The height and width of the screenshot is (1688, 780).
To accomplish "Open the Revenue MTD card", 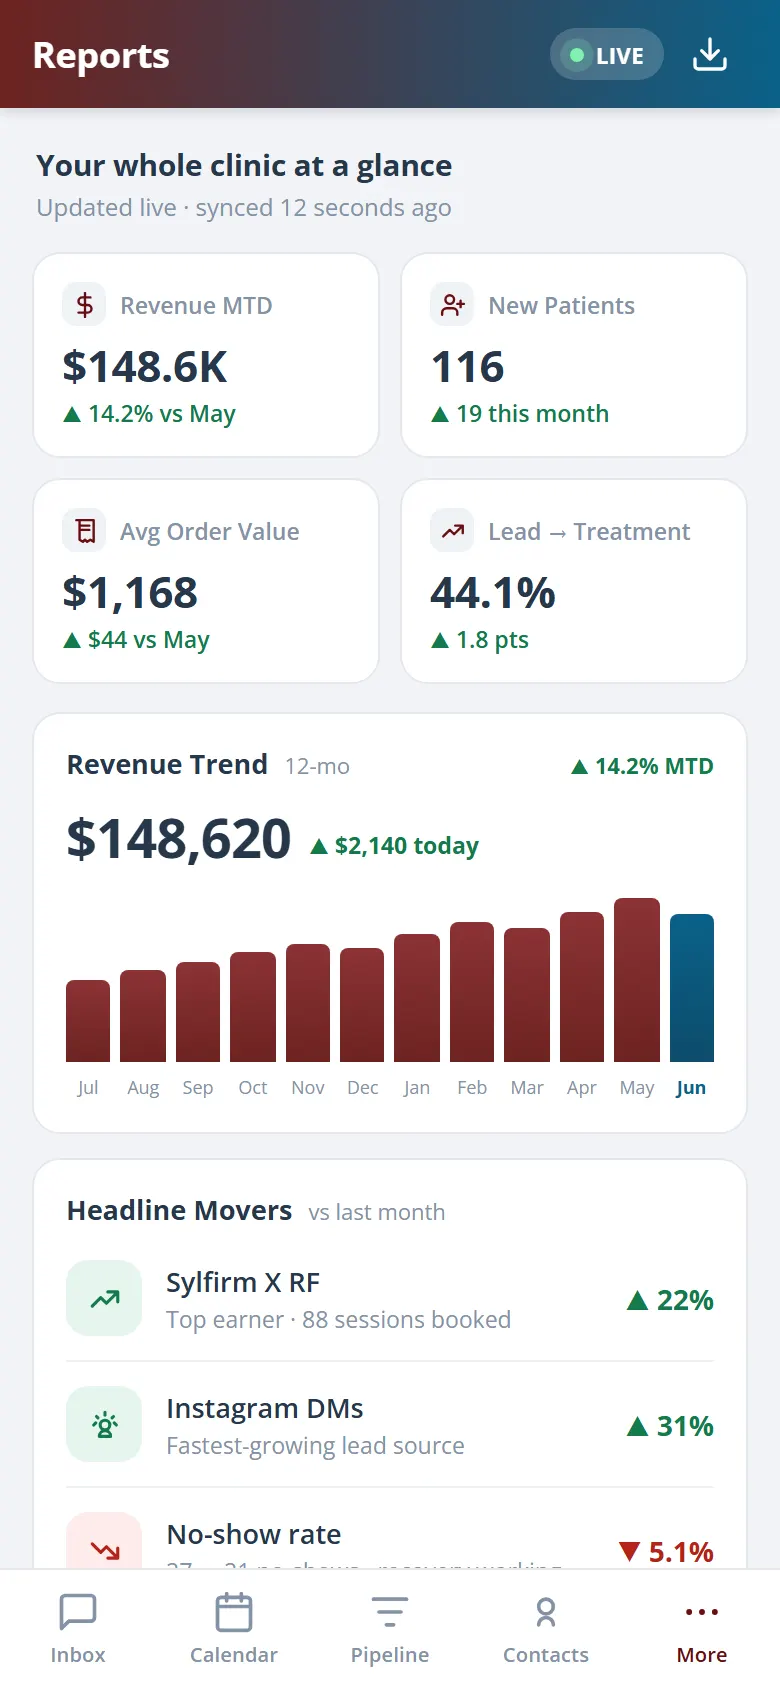I will 206,355.
